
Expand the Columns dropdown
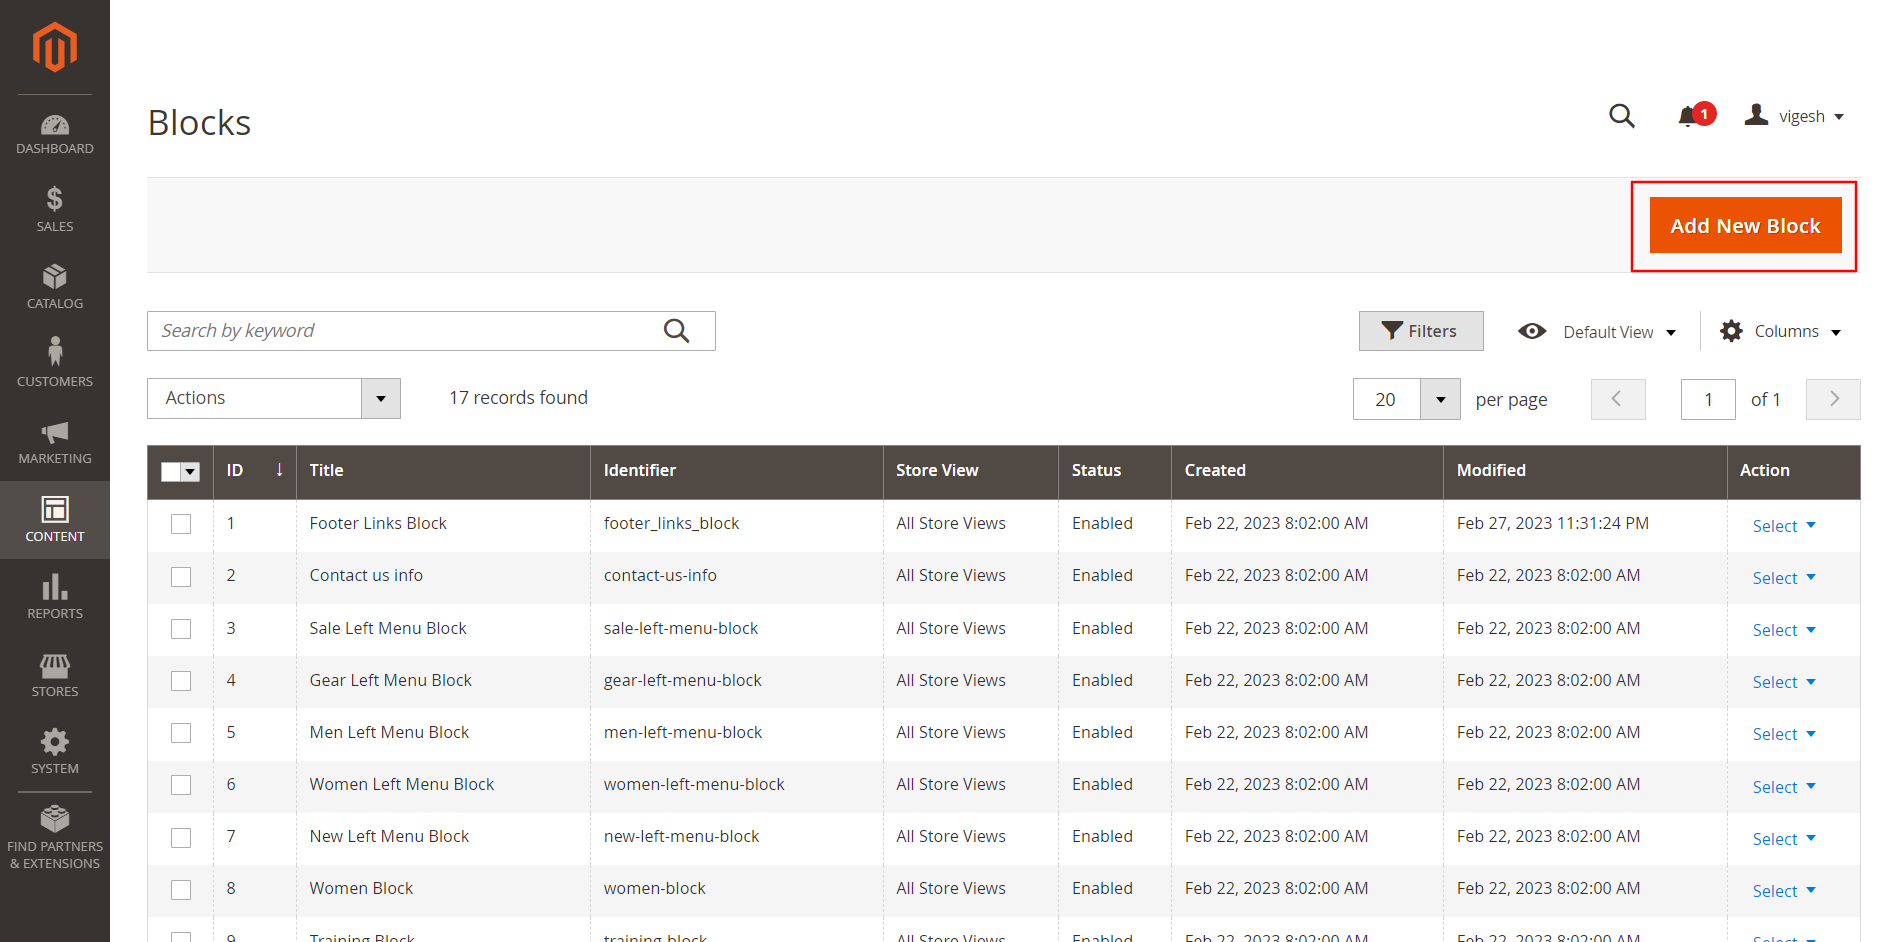(1781, 331)
